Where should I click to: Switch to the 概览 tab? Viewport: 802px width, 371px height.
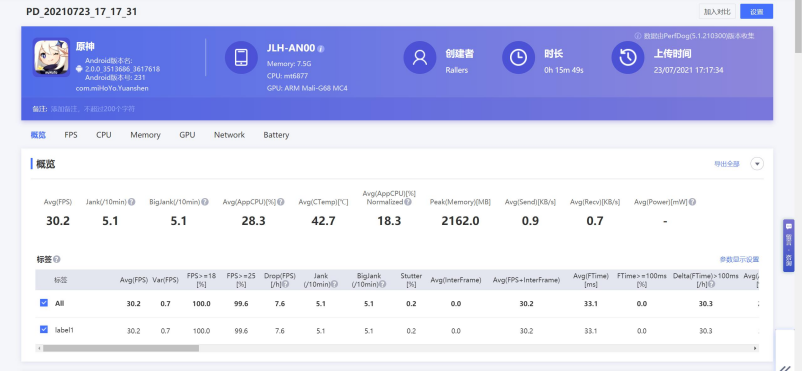tap(38, 135)
